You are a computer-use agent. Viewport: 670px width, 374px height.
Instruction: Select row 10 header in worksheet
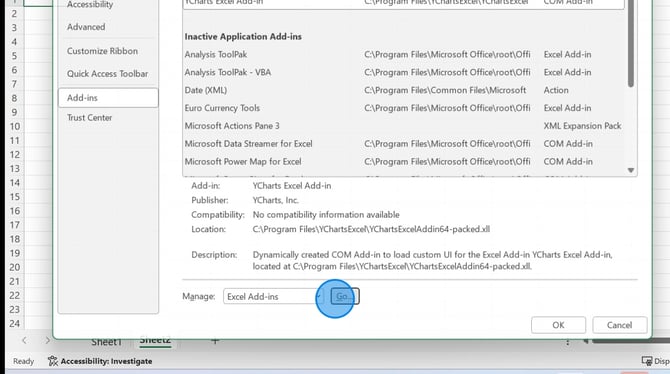pos(15,127)
